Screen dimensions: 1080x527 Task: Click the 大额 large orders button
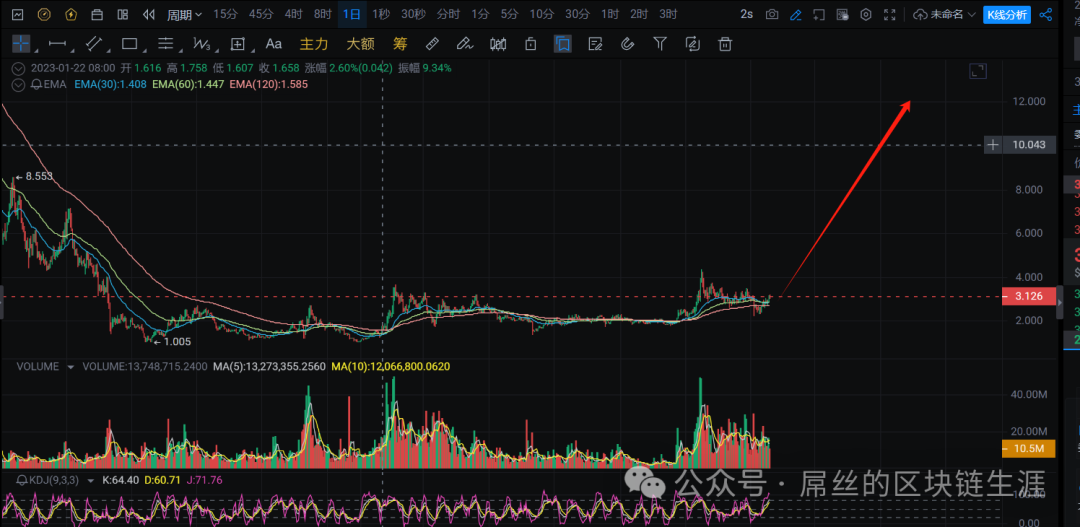[360, 44]
